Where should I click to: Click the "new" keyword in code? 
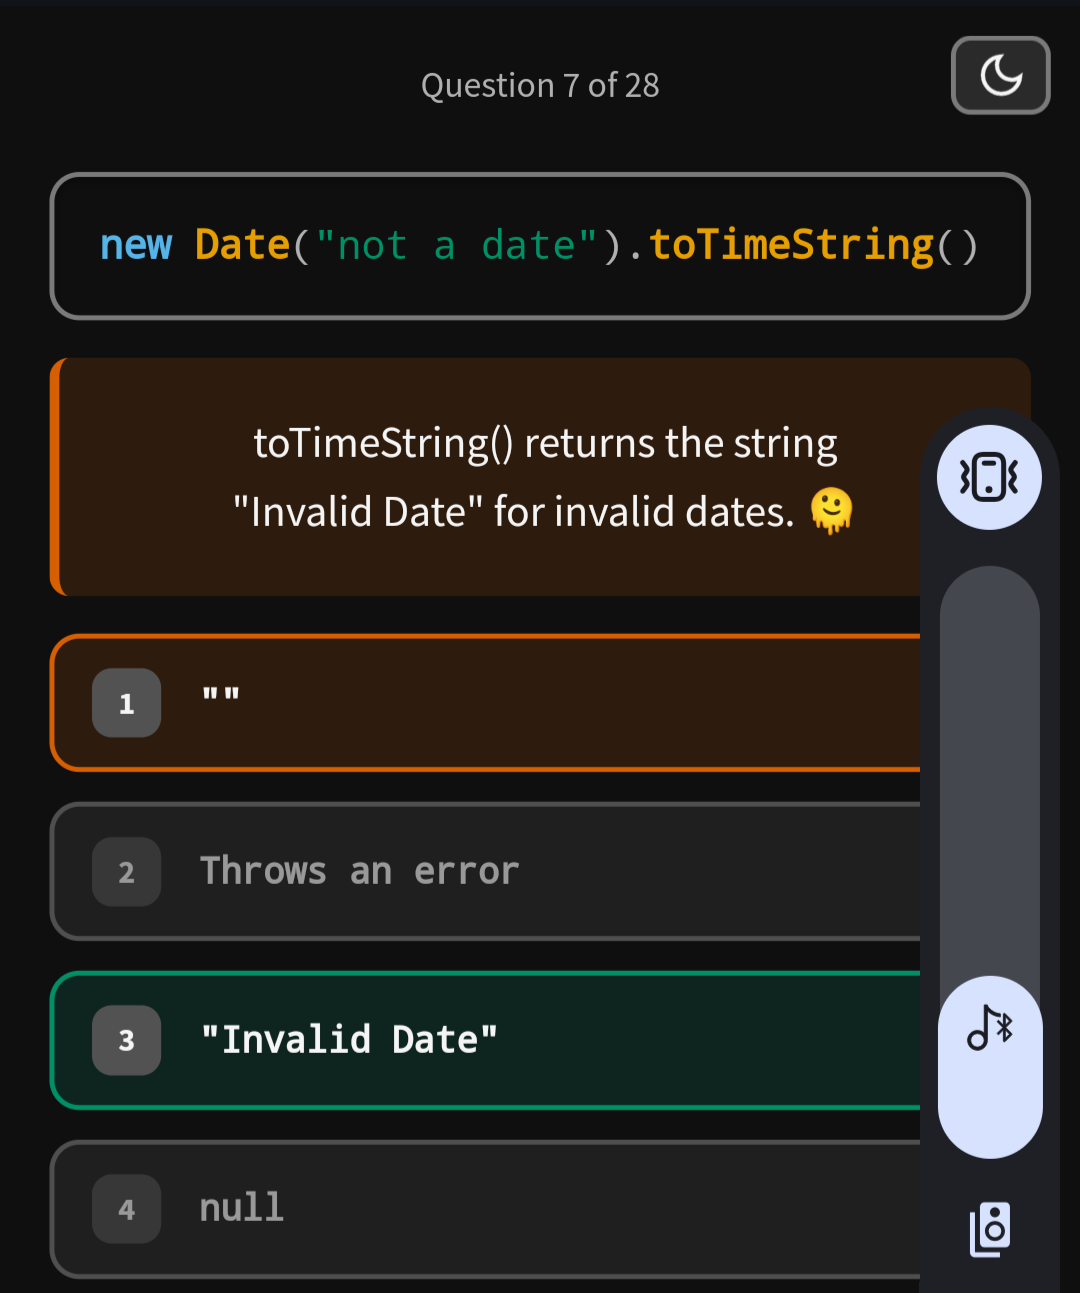coord(136,245)
